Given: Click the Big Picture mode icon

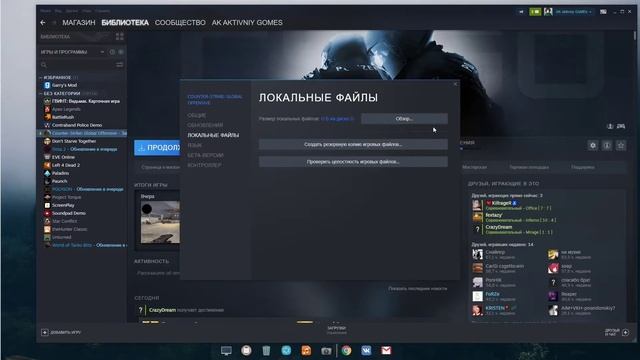Looking at the screenshot, I should click(x=603, y=12).
